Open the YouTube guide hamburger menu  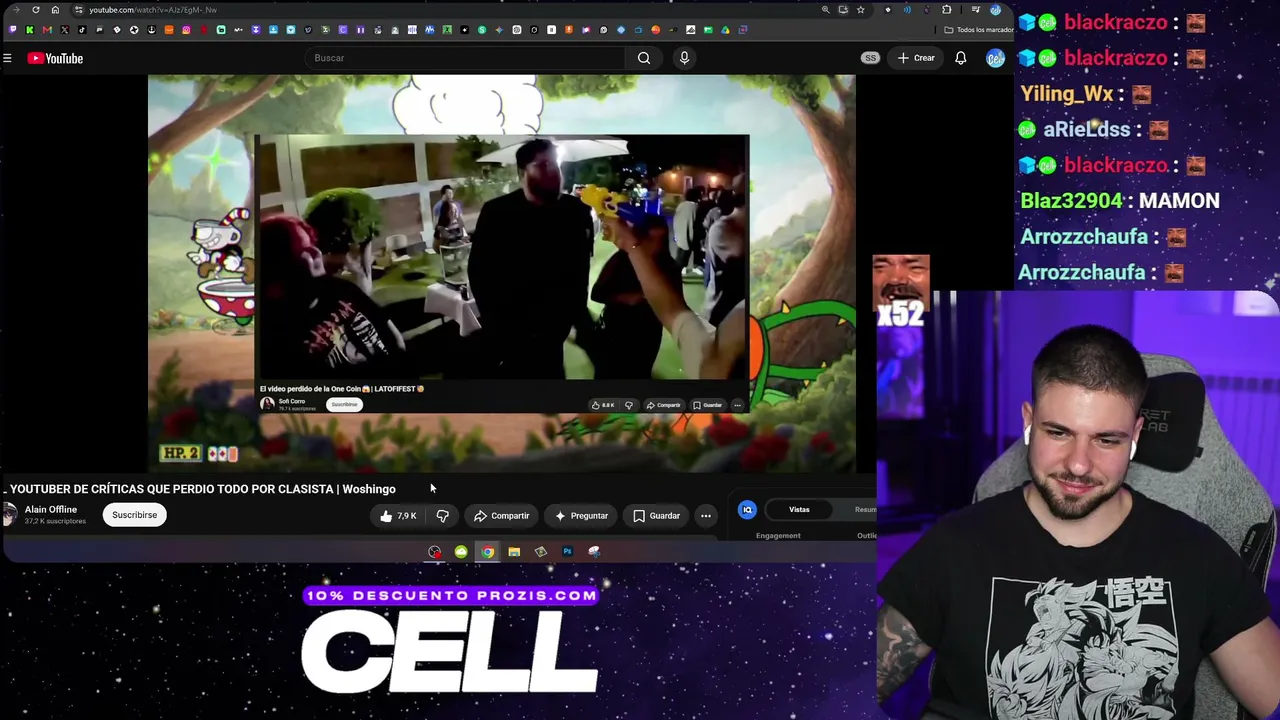pyautogui.click(x=7, y=58)
